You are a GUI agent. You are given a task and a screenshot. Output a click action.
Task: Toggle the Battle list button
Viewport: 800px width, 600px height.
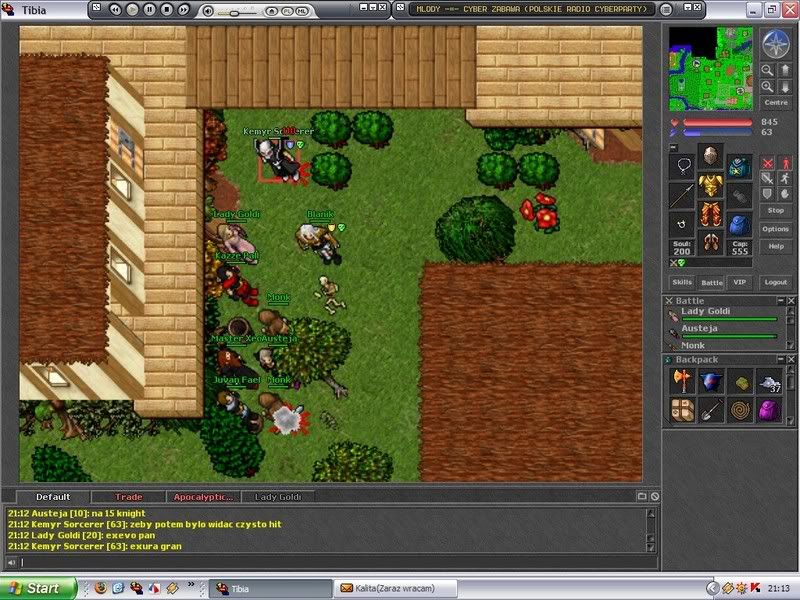[x=712, y=282]
